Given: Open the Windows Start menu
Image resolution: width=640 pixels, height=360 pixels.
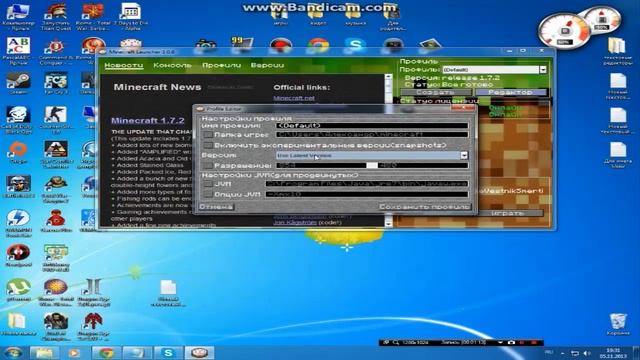Looking at the screenshot, I should click(13, 353).
